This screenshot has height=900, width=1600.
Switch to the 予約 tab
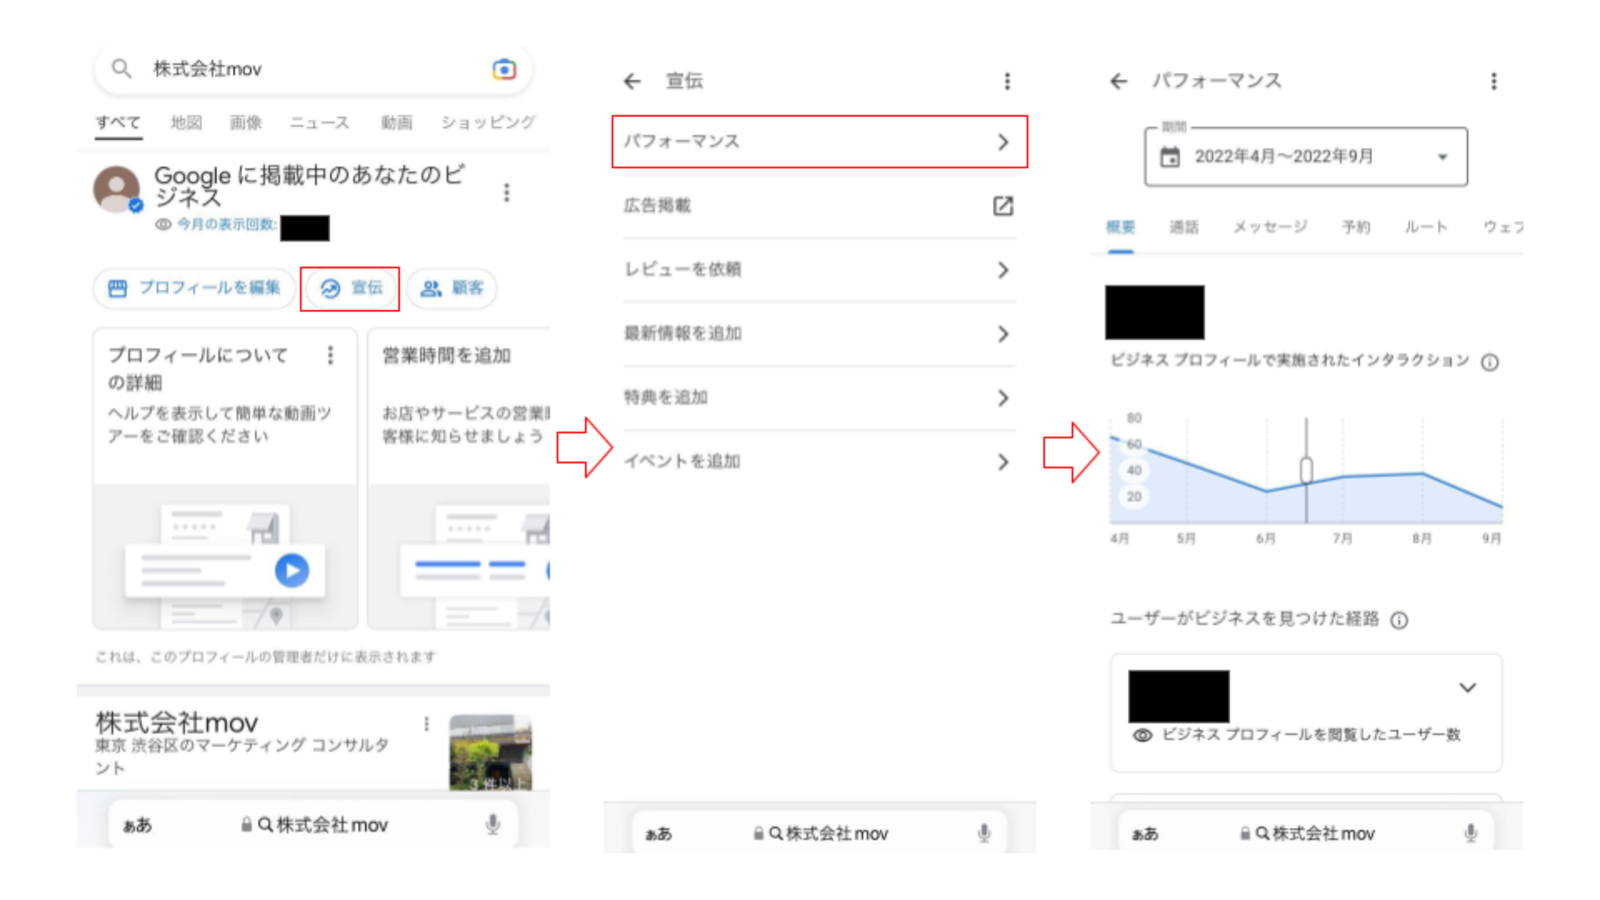click(x=1356, y=228)
